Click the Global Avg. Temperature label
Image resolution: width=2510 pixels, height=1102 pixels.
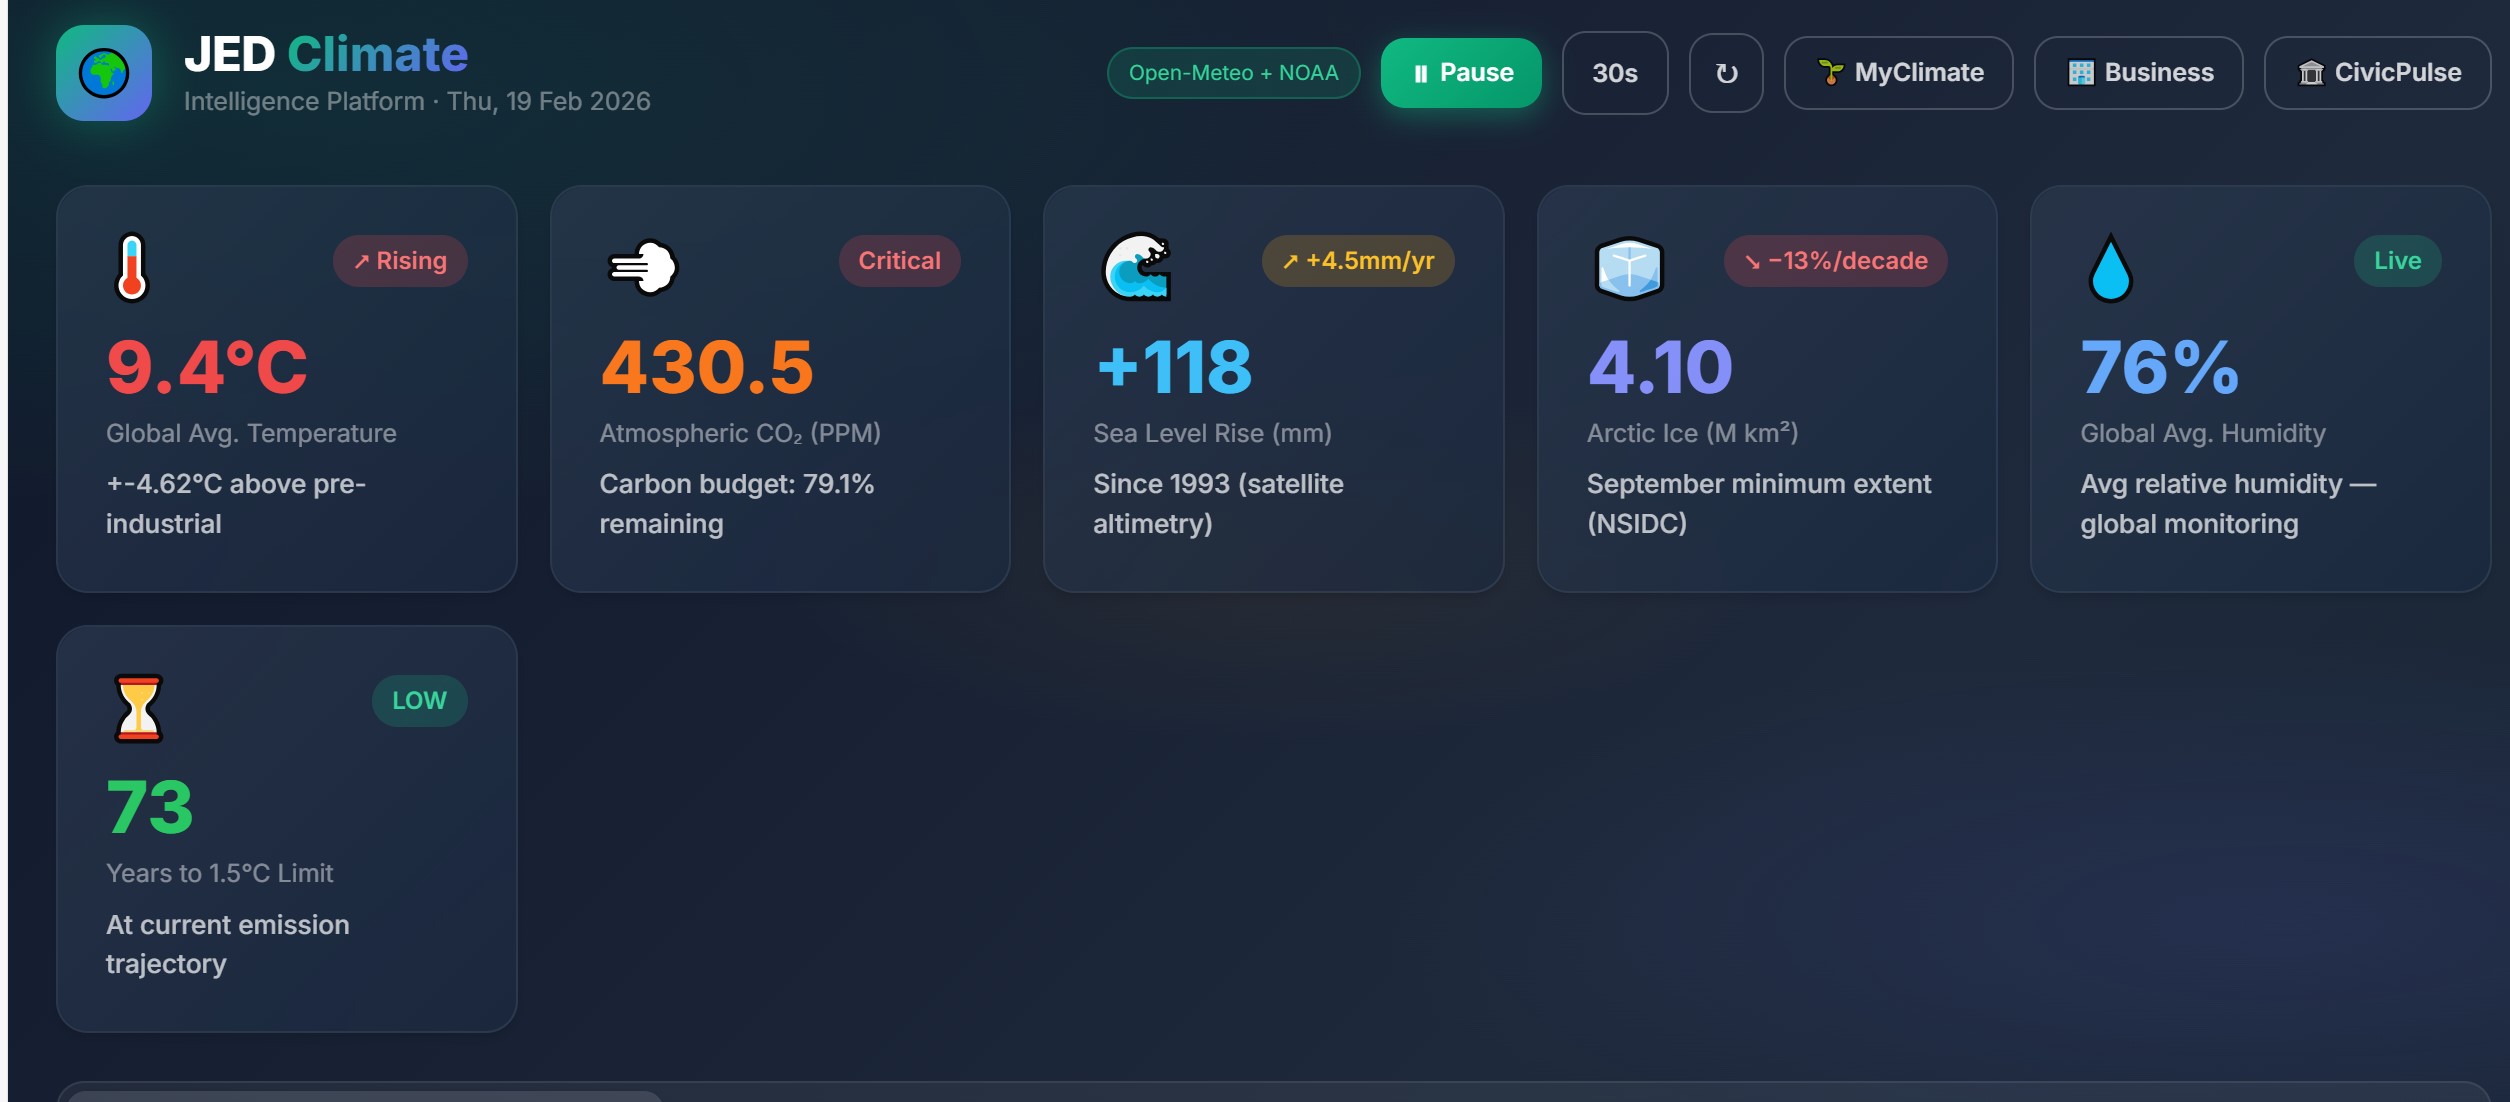(251, 433)
